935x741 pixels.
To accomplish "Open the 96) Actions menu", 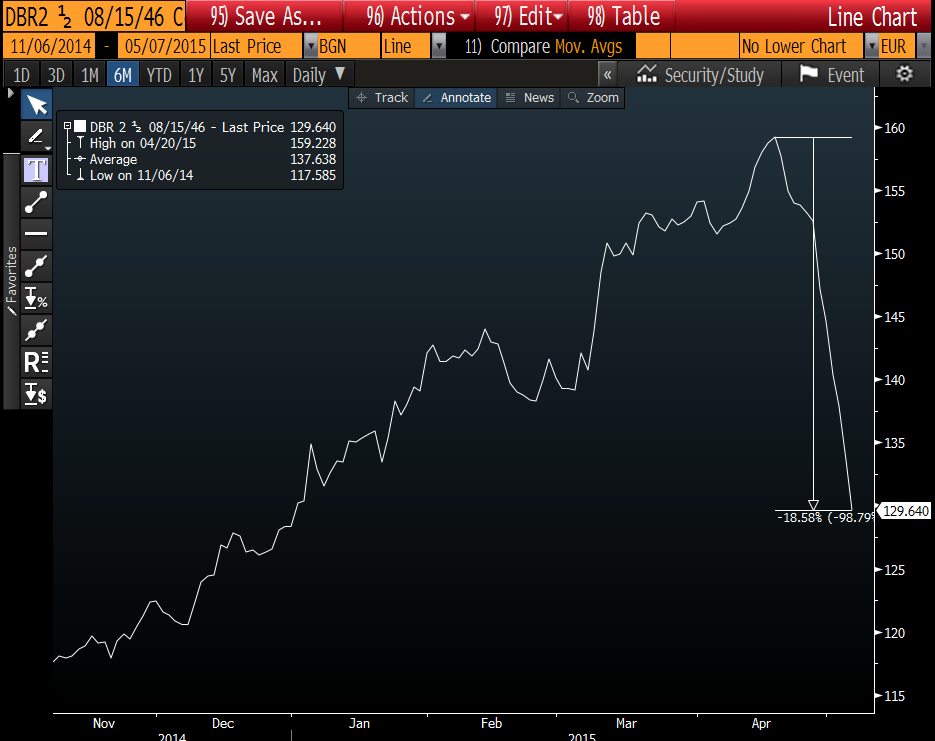I will click(x=410, y=16).
